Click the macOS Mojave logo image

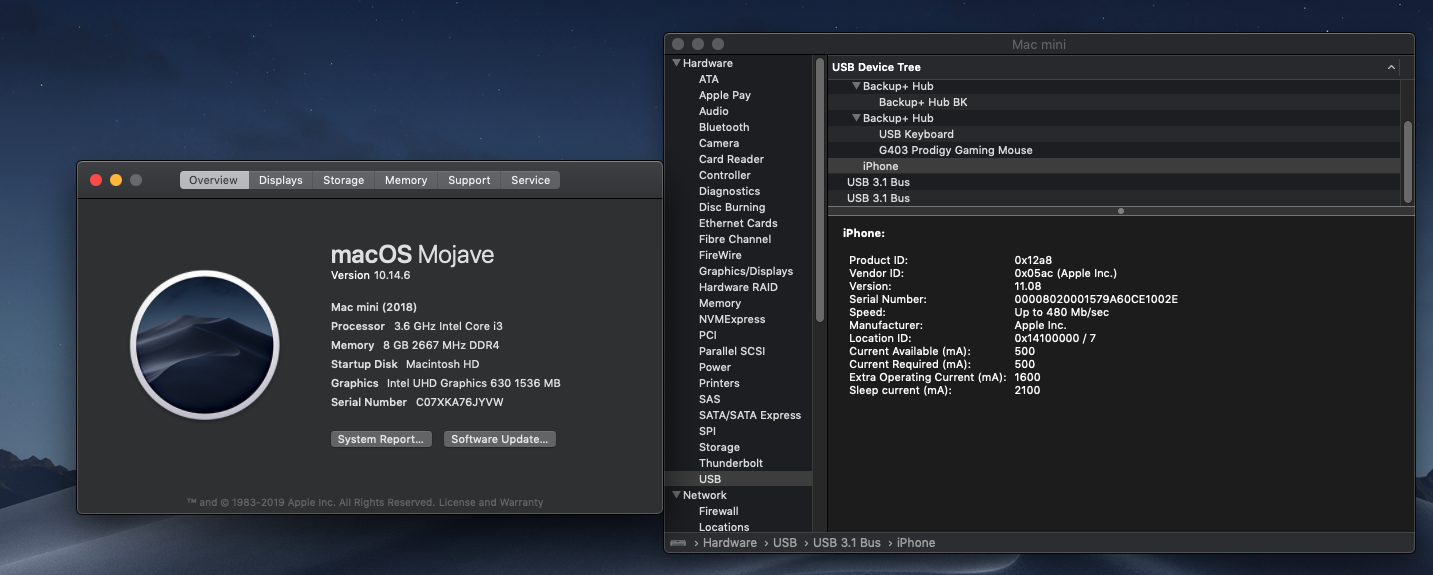pos(204,344)
